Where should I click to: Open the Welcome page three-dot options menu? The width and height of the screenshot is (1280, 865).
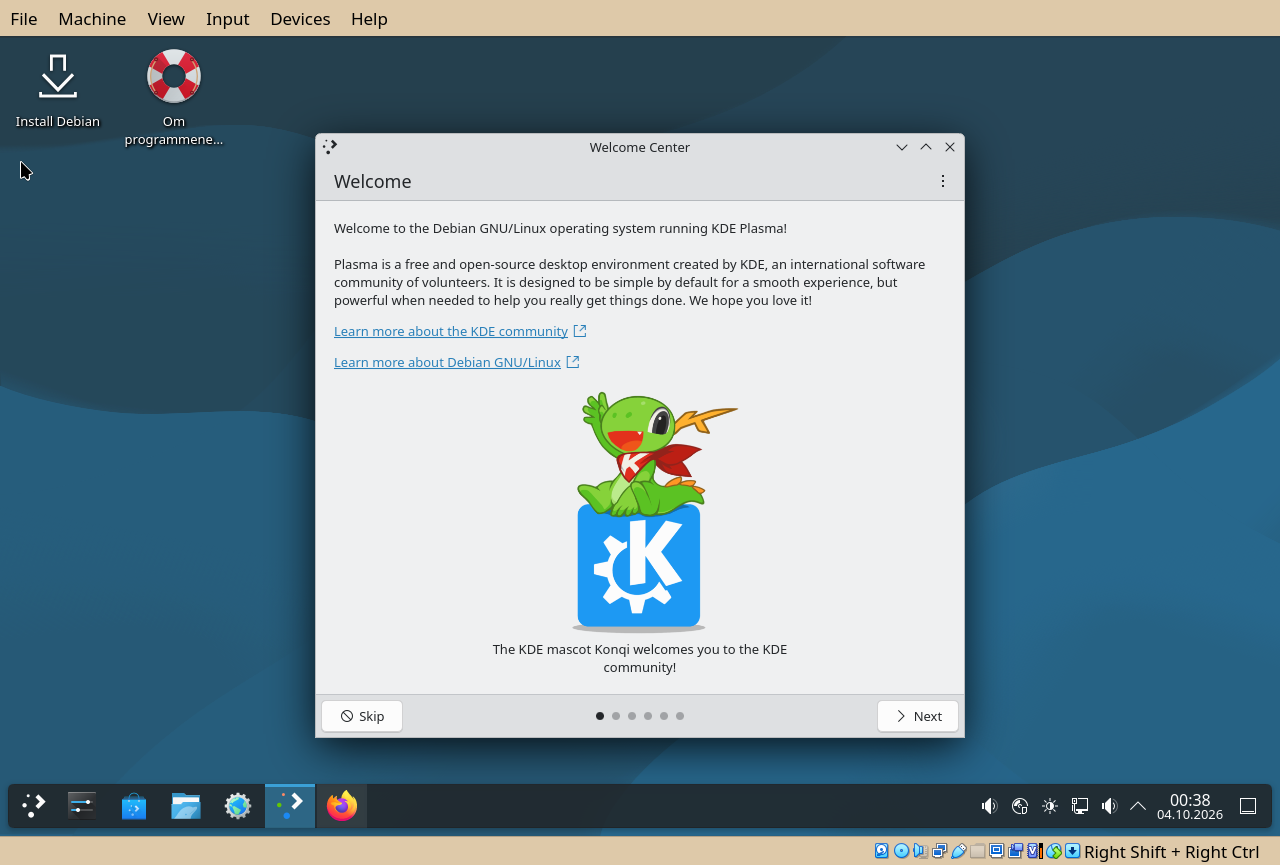point(943,181)
